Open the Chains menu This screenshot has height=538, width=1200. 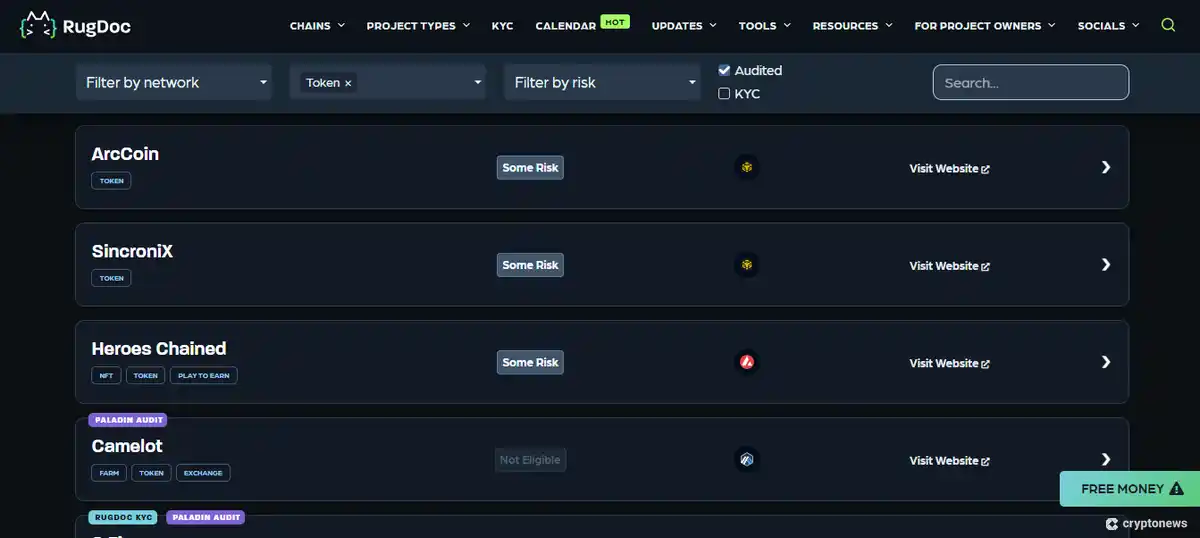pyautogui.click(x=316, y=25)
